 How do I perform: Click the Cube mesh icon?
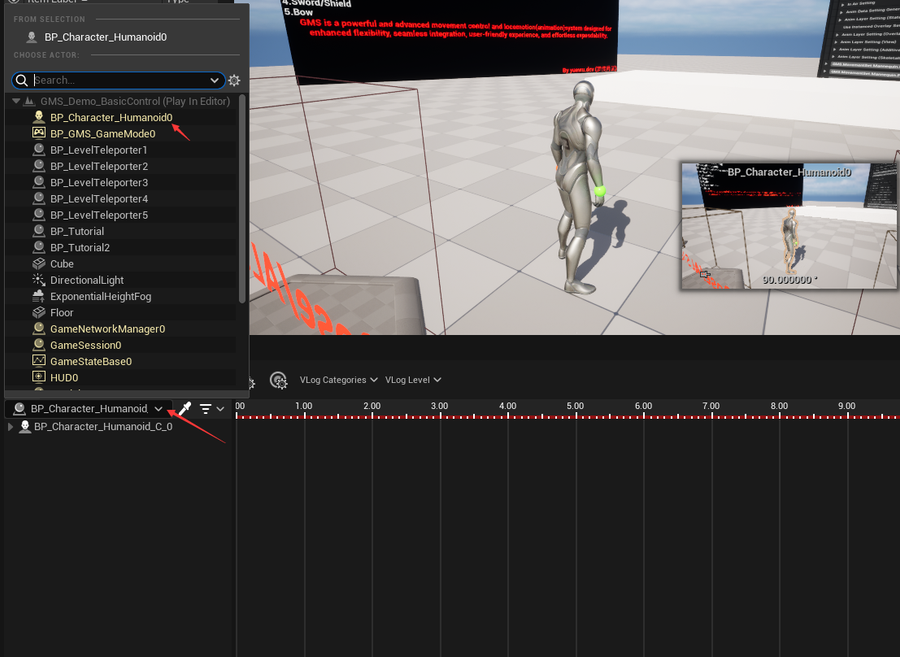tap(38, 263)
